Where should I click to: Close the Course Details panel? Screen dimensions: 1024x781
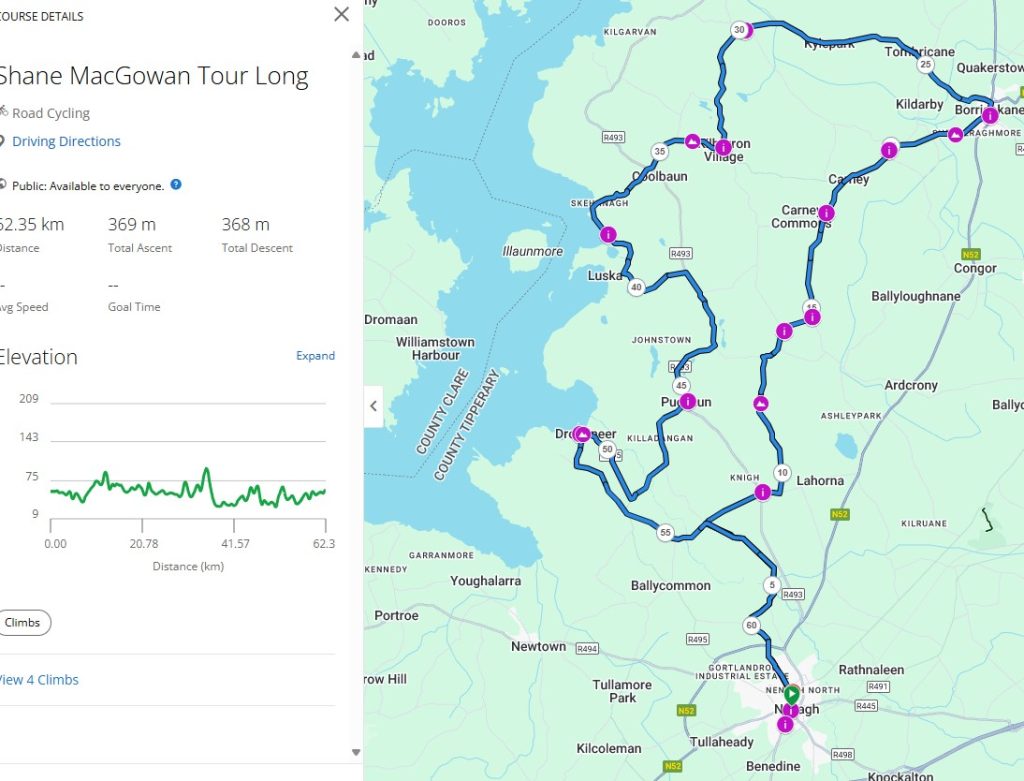point(342,15)
